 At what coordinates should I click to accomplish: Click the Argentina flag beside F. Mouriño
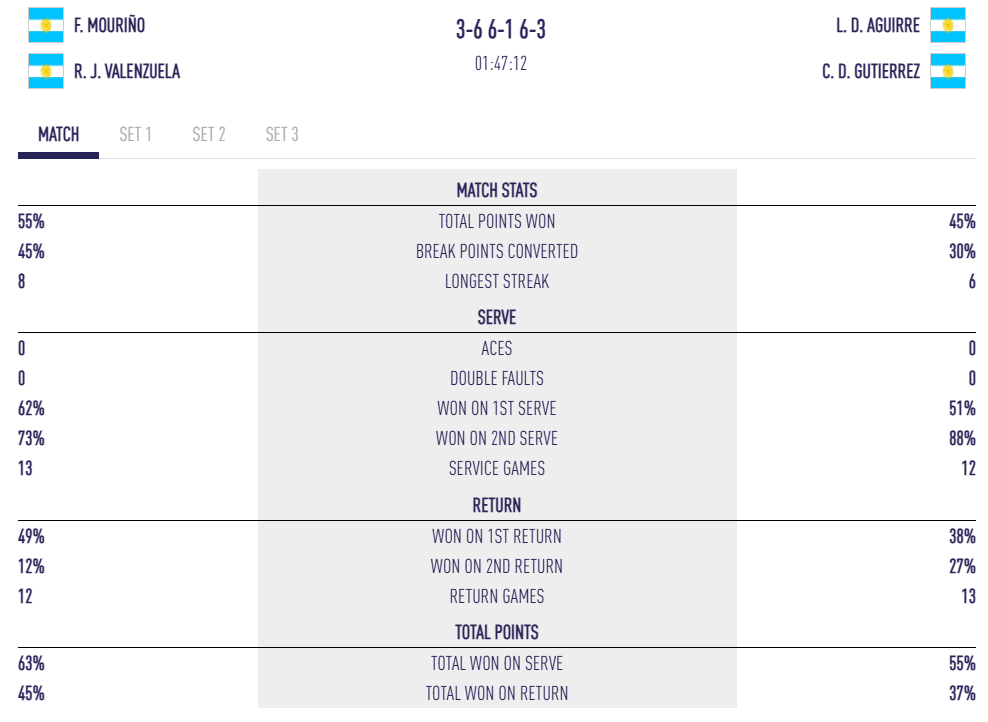click(x=46, y=25)
